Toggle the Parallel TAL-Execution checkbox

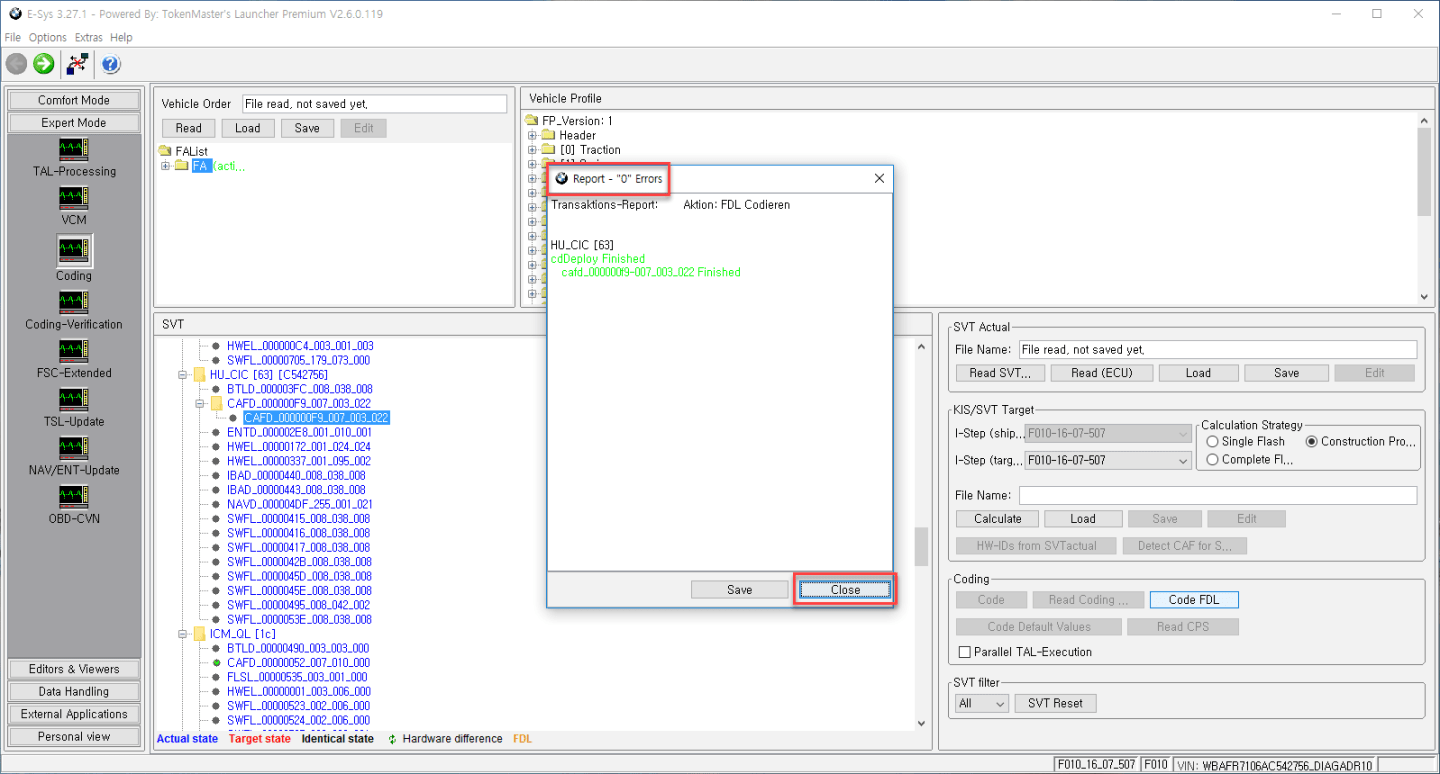(x=965, y=652)
